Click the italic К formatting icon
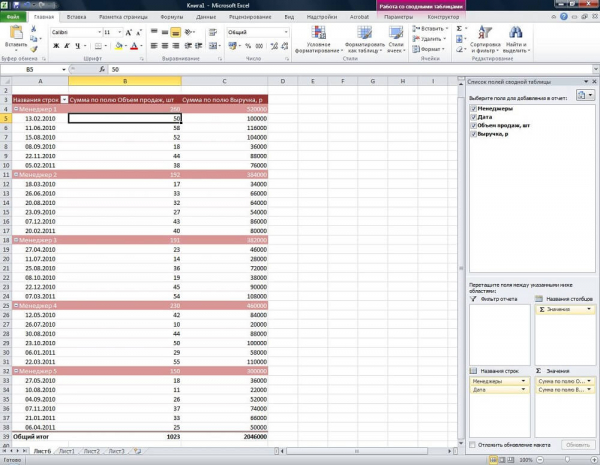This screenshot has height=465, width=600. 67,46
